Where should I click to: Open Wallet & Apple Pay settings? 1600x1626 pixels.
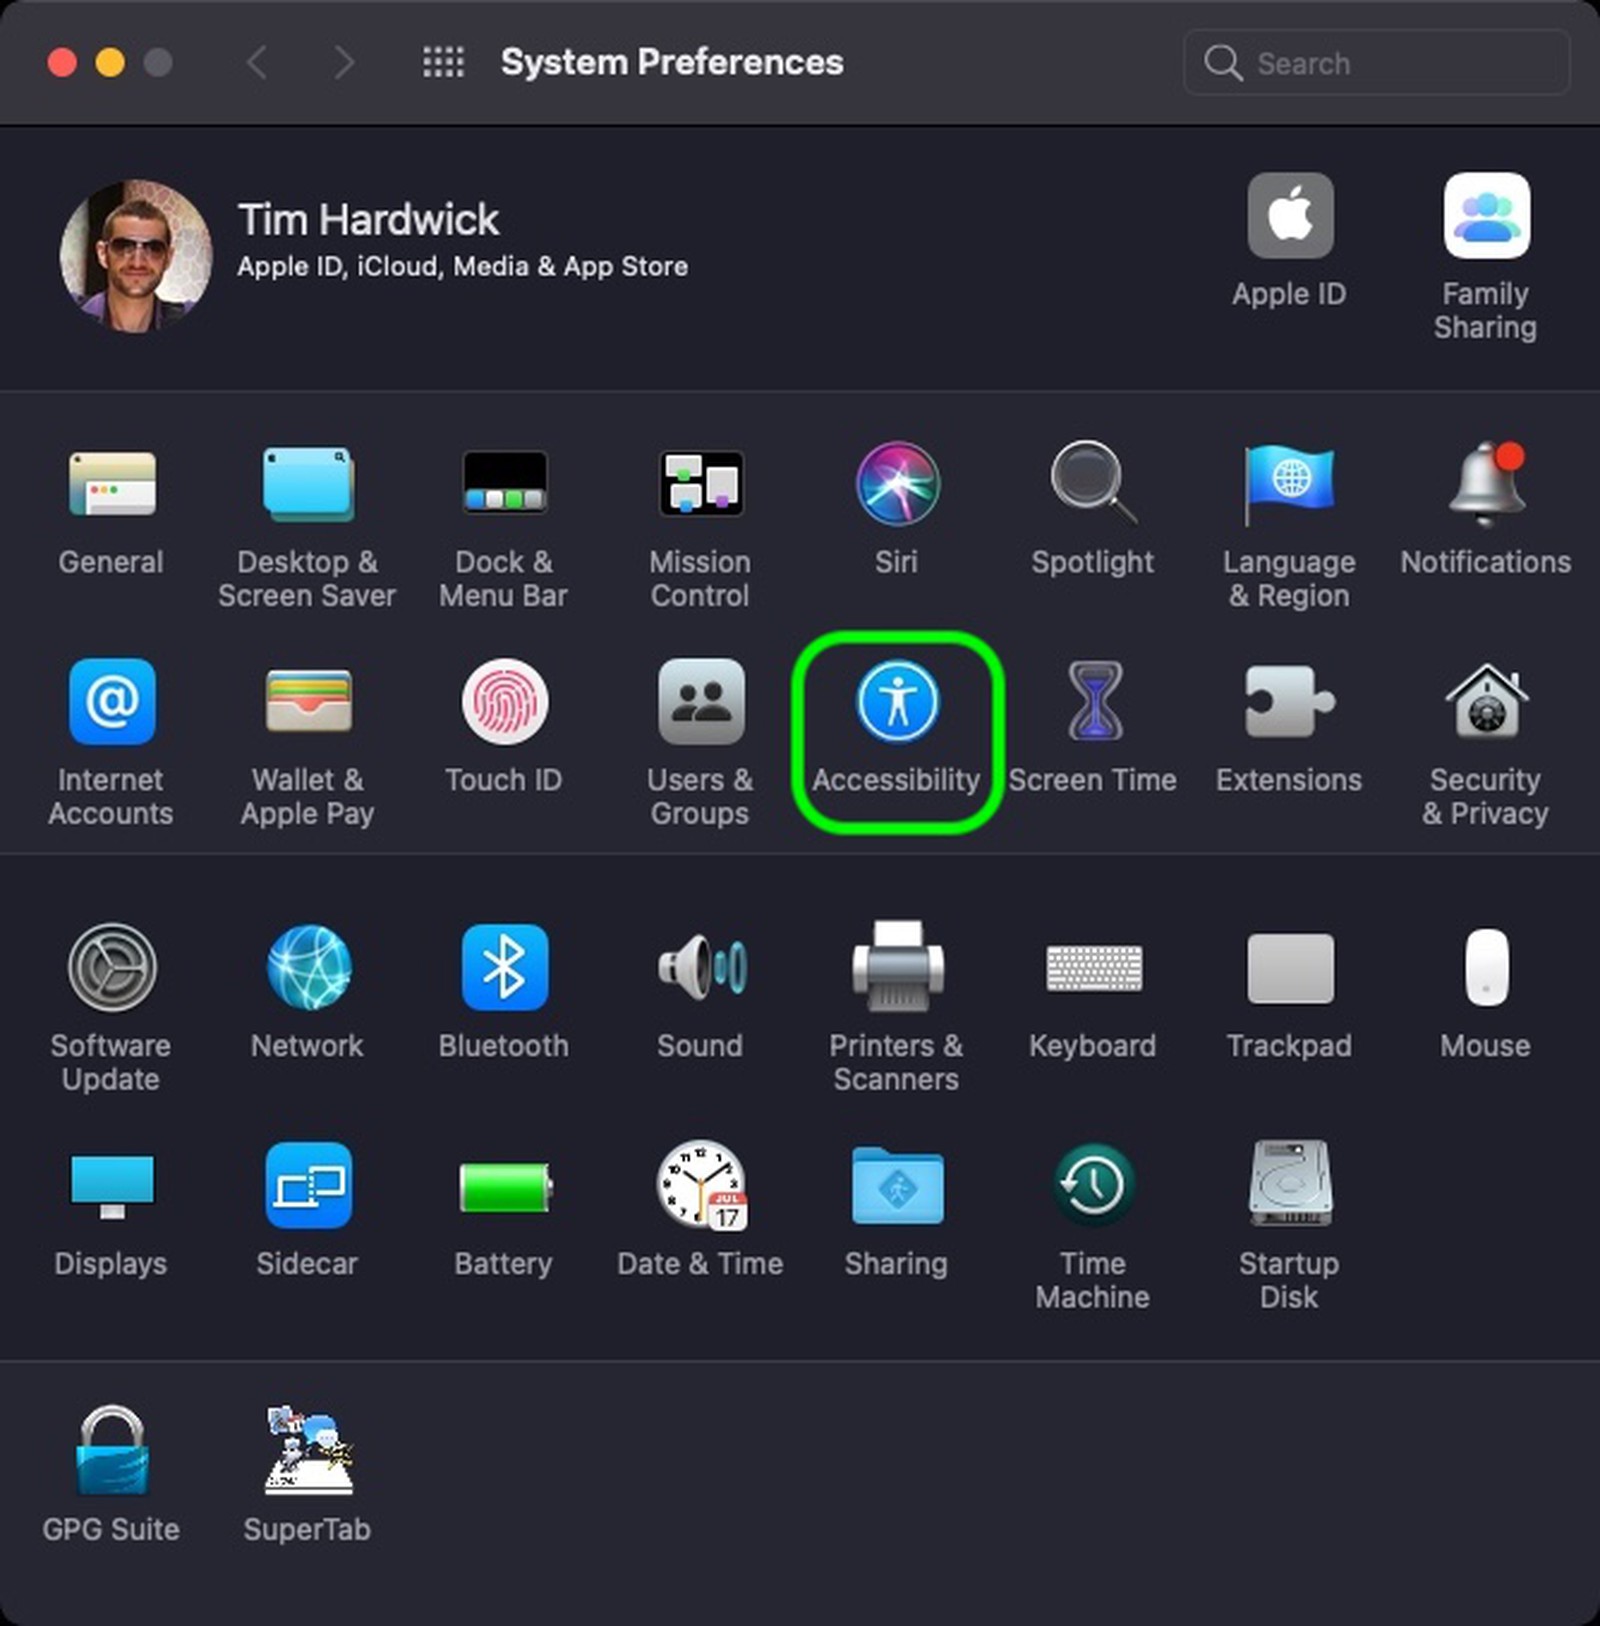307,702
